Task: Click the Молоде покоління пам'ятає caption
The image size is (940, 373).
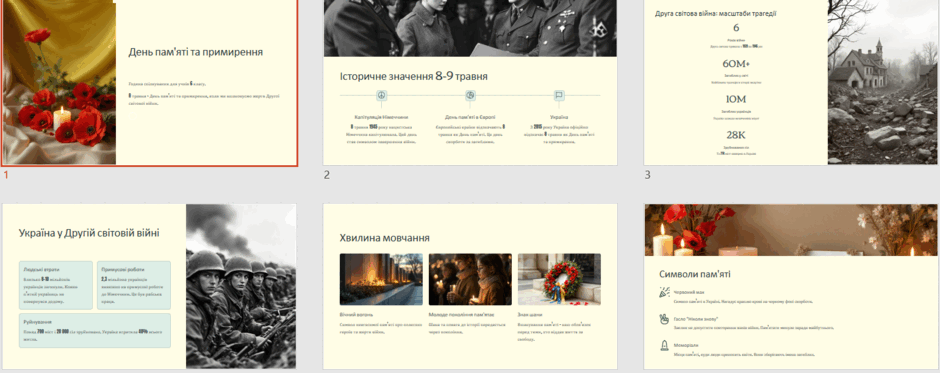Action: tap(462, 314)
